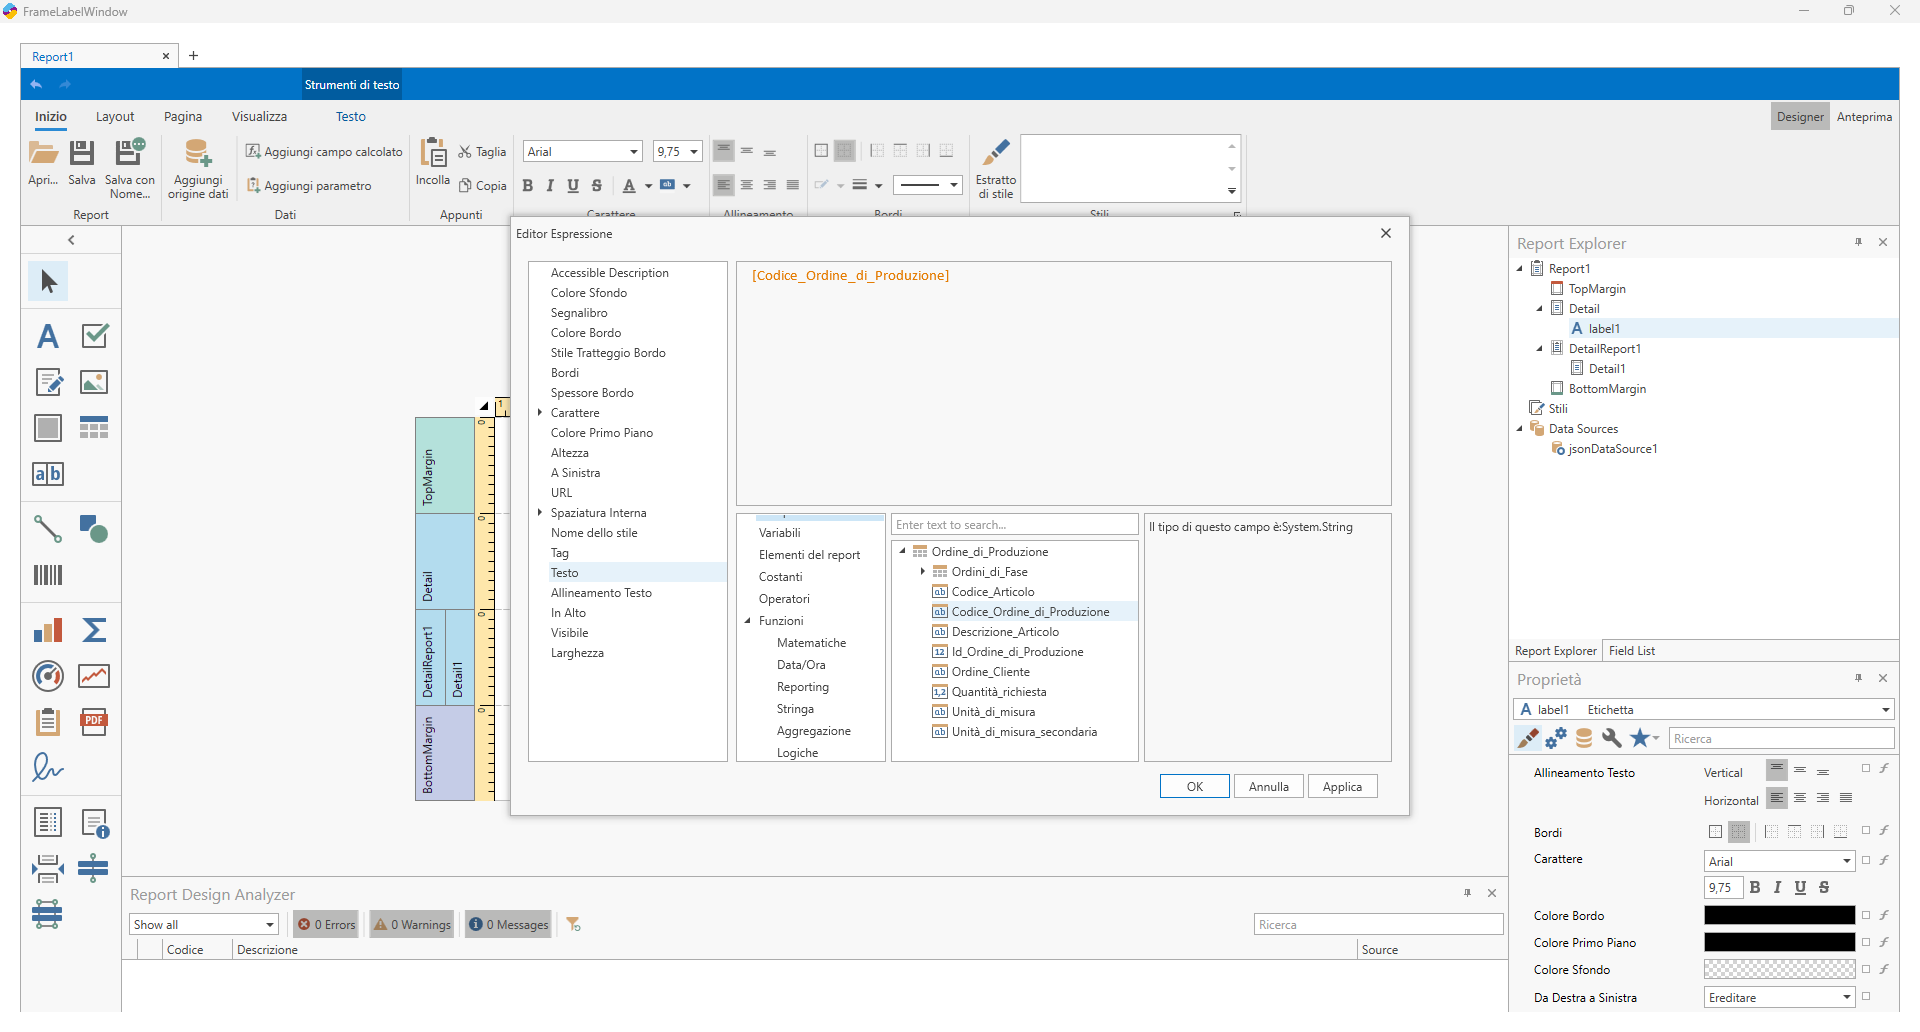Viewport: 1920px width, 1032px height.
Task: Toggle the 0 Warnings filter
Action: point(412,925)
